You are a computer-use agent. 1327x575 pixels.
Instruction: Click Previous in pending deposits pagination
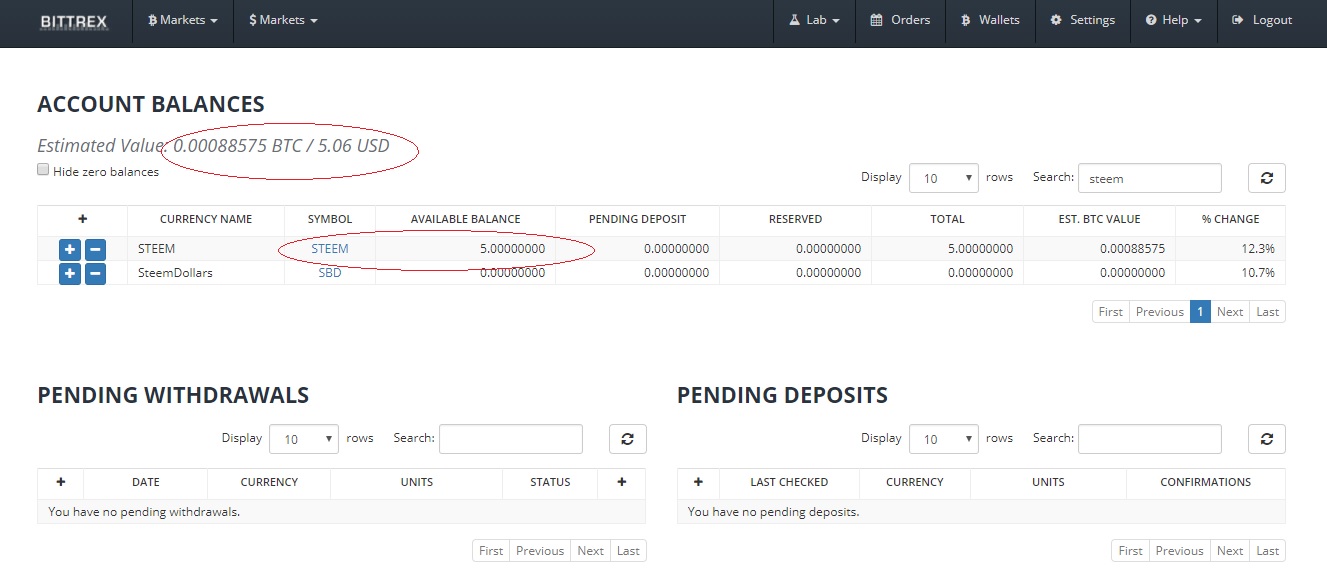pos(1179,551)
